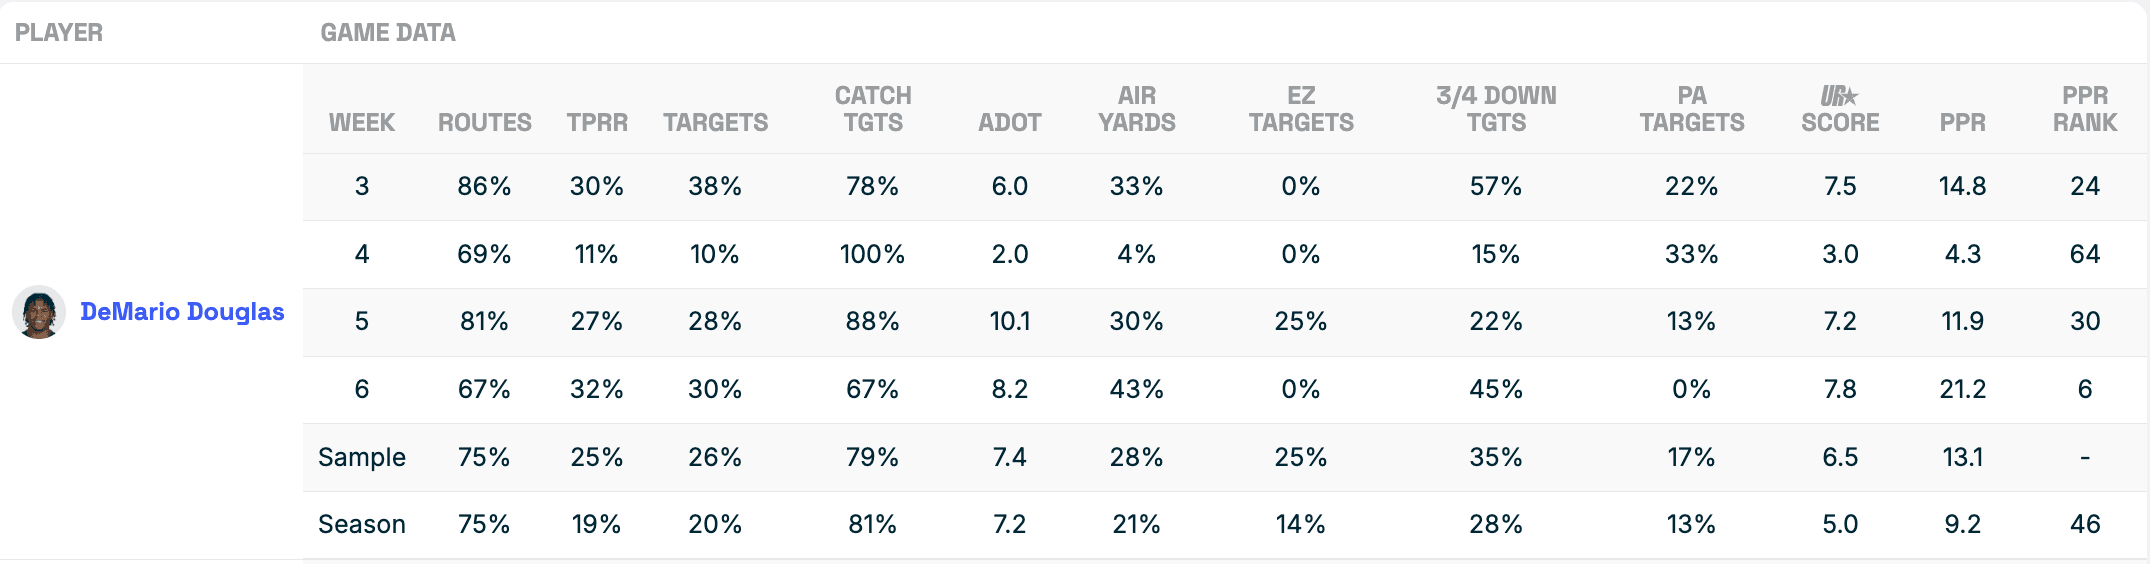
Task: Click the UR star Score column logo
Action: (1839, 96)
